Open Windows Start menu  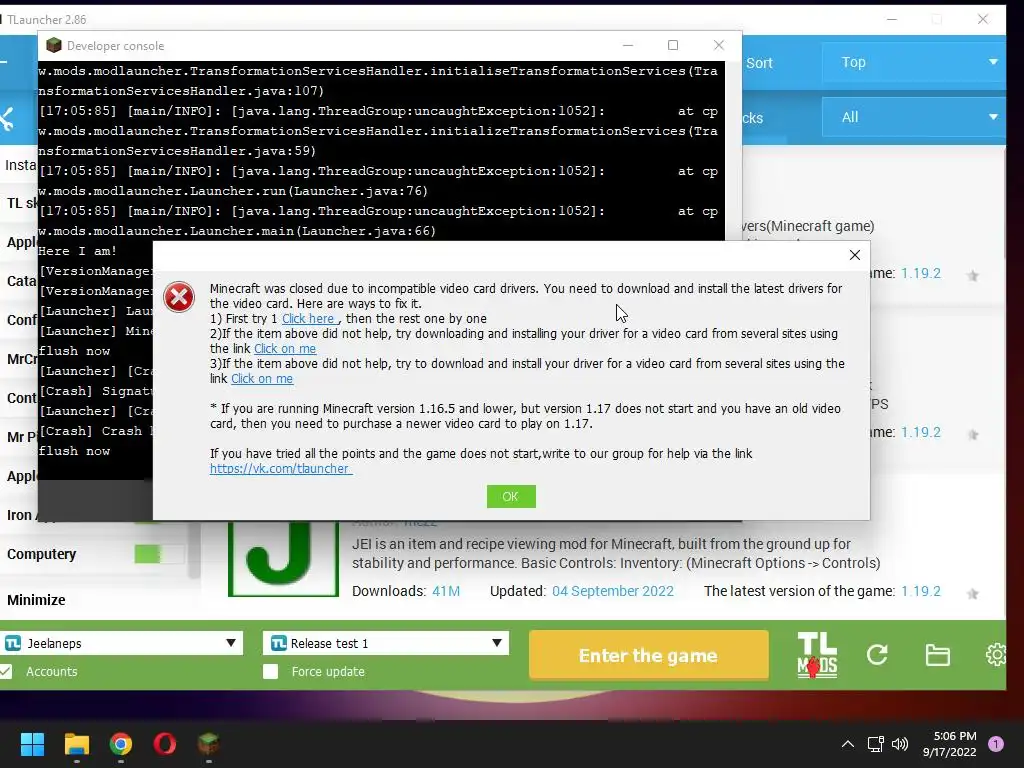click(x=32, y=744)
